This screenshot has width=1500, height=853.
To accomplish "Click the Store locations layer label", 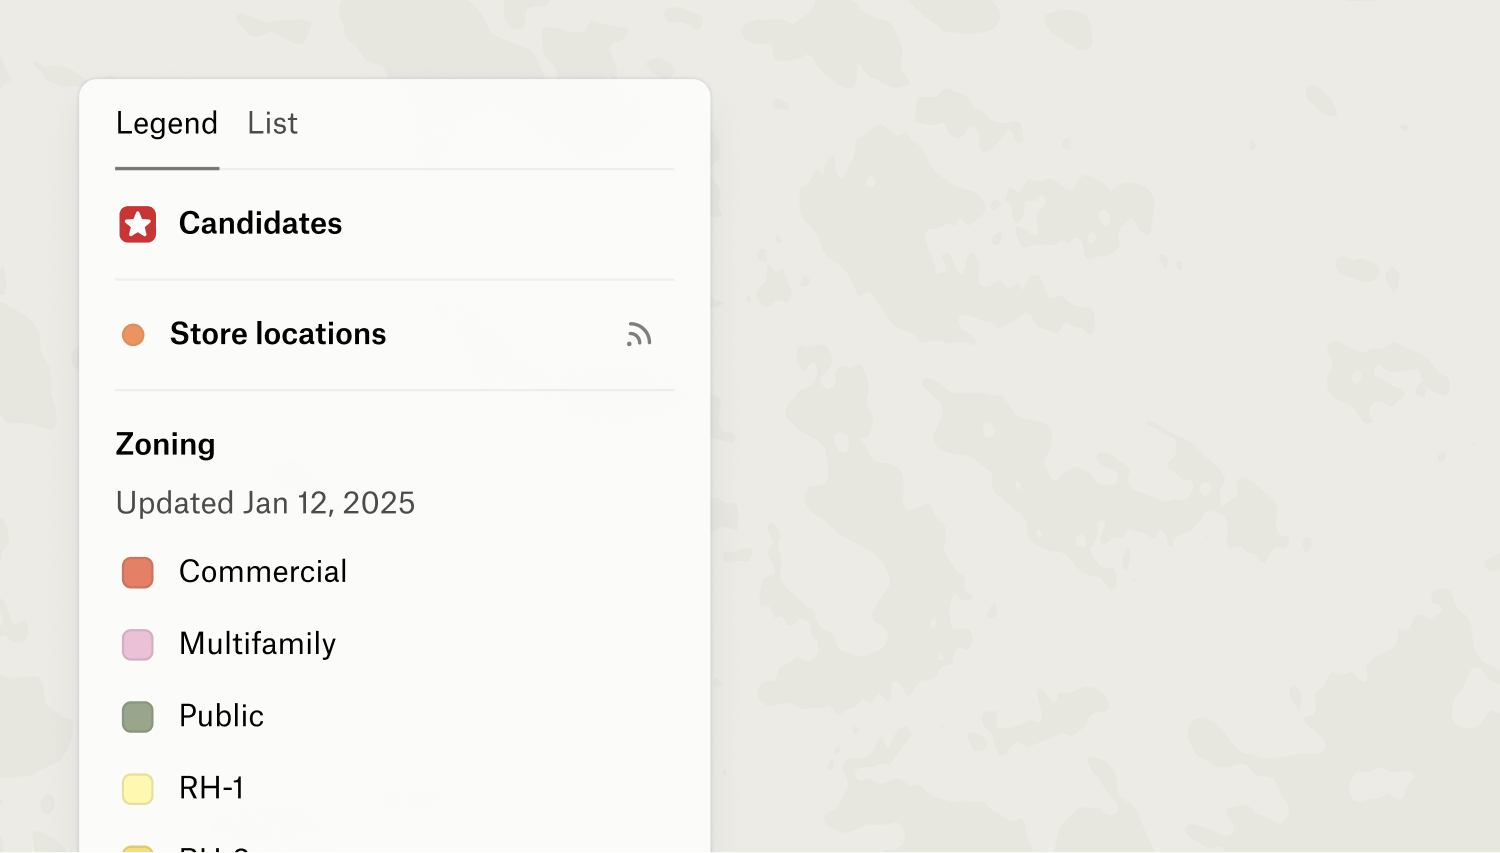I will click(x=278, y=334).
